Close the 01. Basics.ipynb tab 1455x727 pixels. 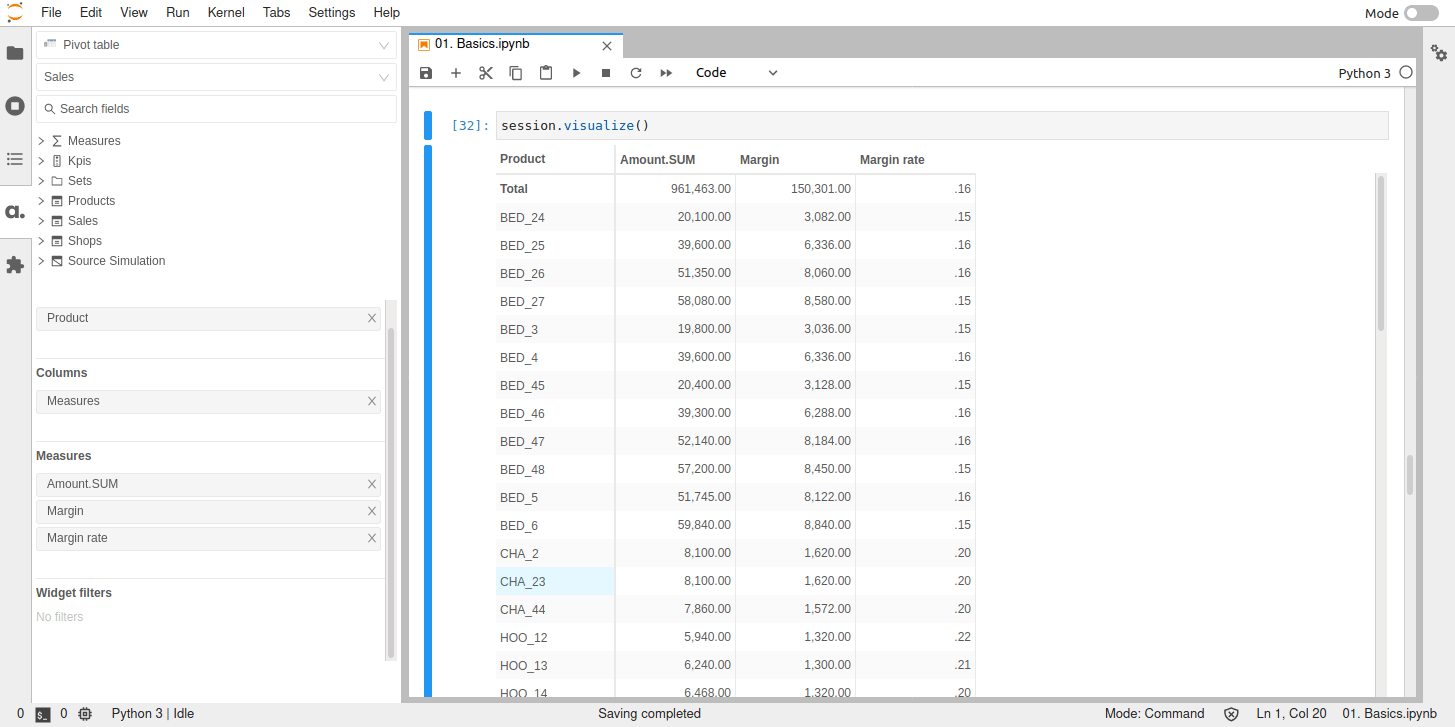click(606, 45)
